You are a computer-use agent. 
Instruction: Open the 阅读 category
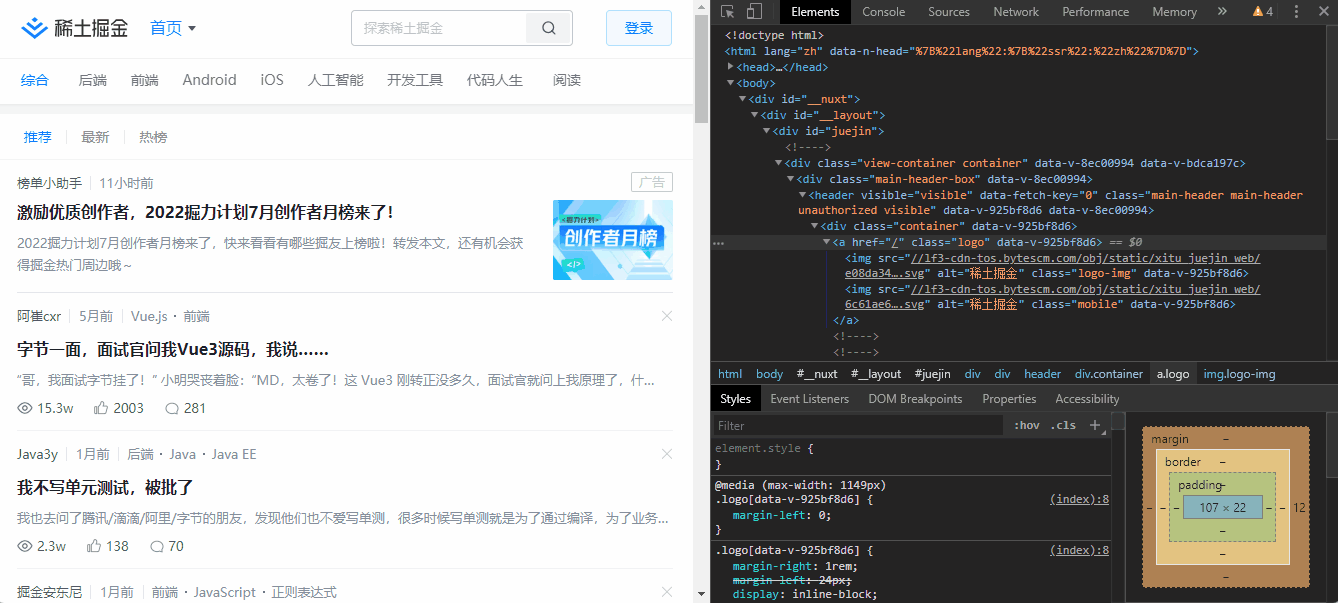[567, 80]
